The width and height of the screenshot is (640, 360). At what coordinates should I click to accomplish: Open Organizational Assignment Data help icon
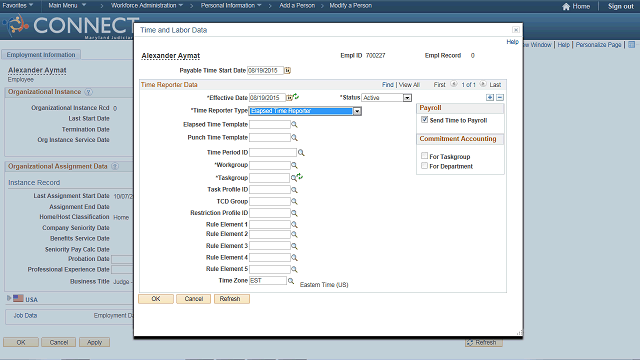(x=115, y=167)
